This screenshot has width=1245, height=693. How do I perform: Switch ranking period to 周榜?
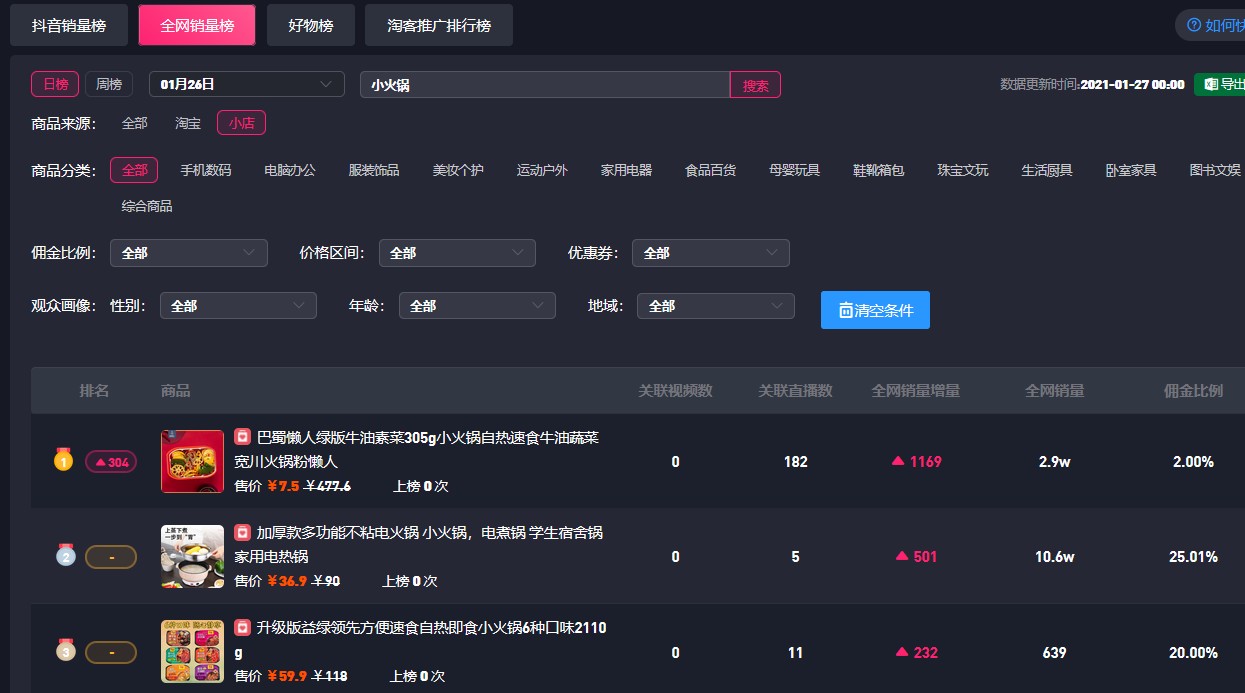[x=108, y=83]
